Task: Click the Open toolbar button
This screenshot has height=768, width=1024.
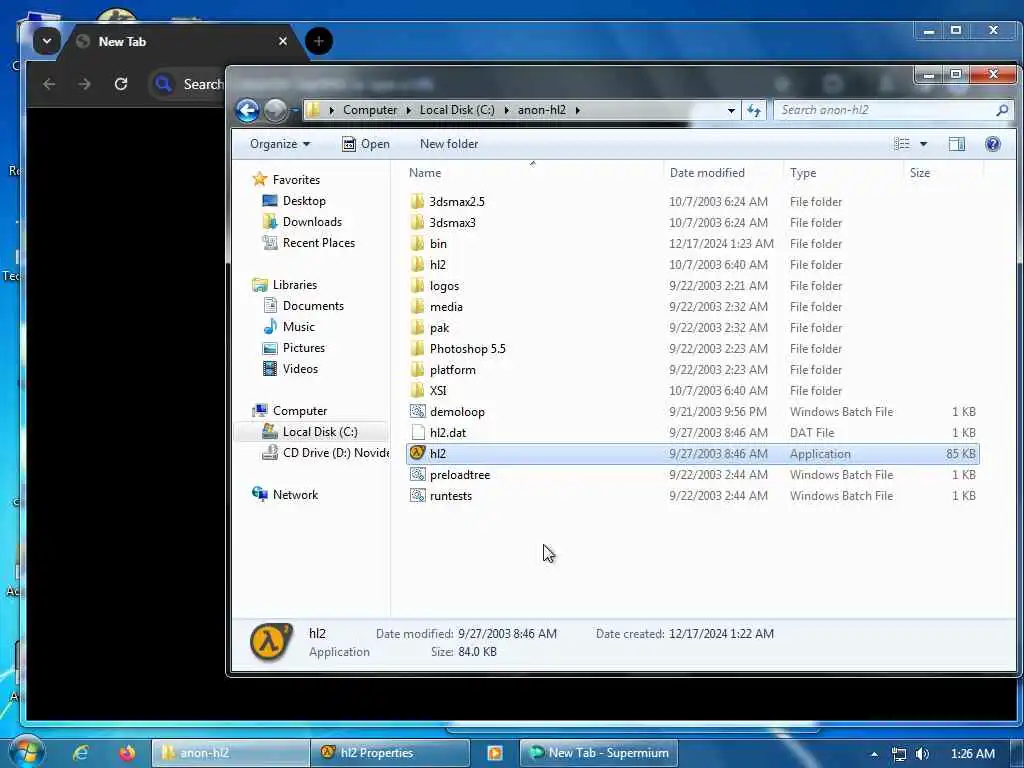Action: [x=366, y=144]
